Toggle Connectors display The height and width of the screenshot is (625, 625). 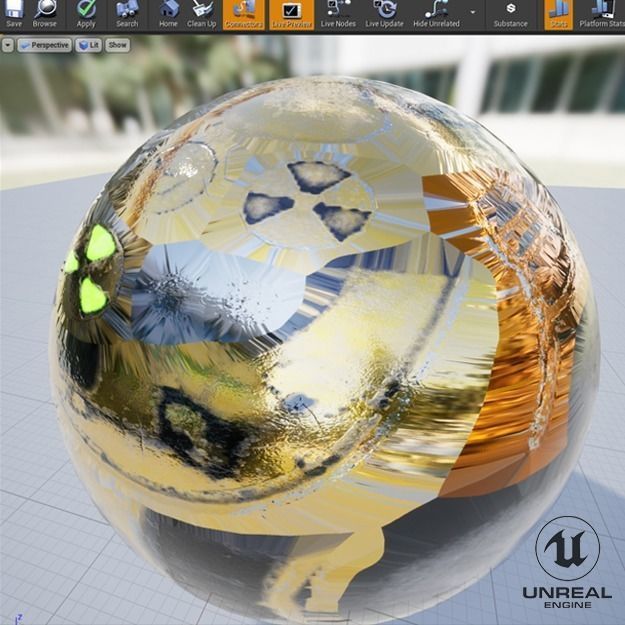244,14
